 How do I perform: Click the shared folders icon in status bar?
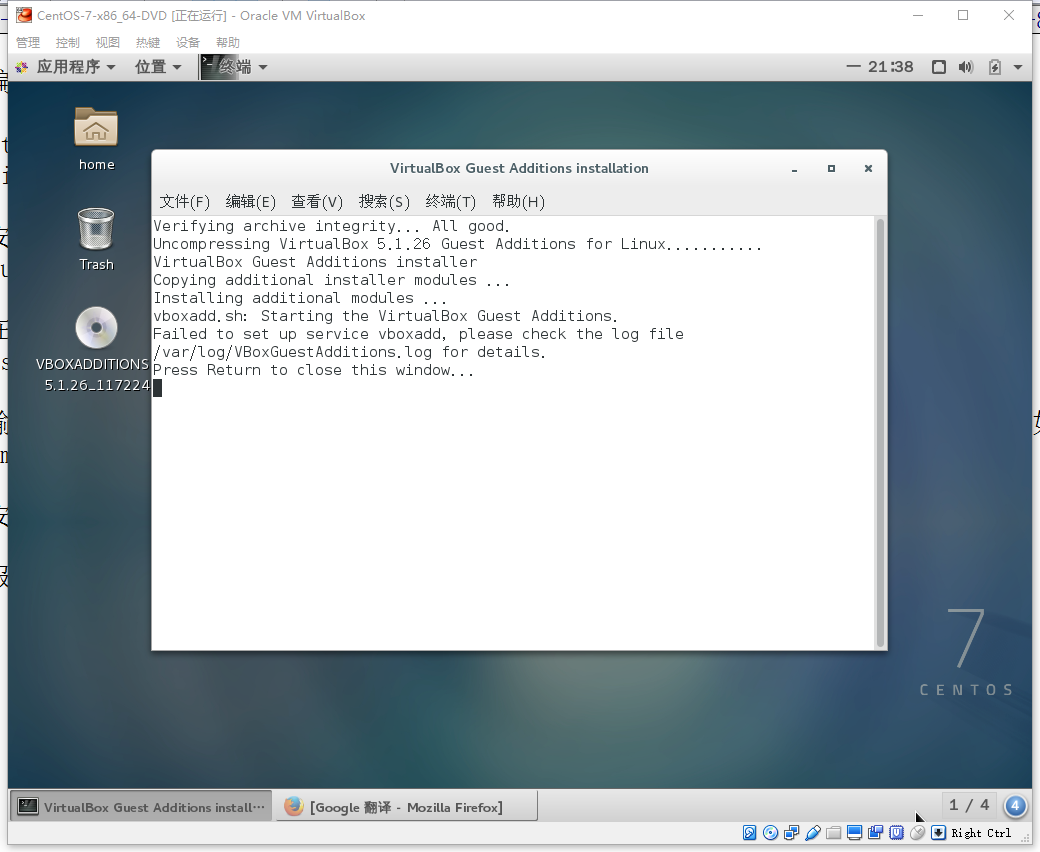833,833
